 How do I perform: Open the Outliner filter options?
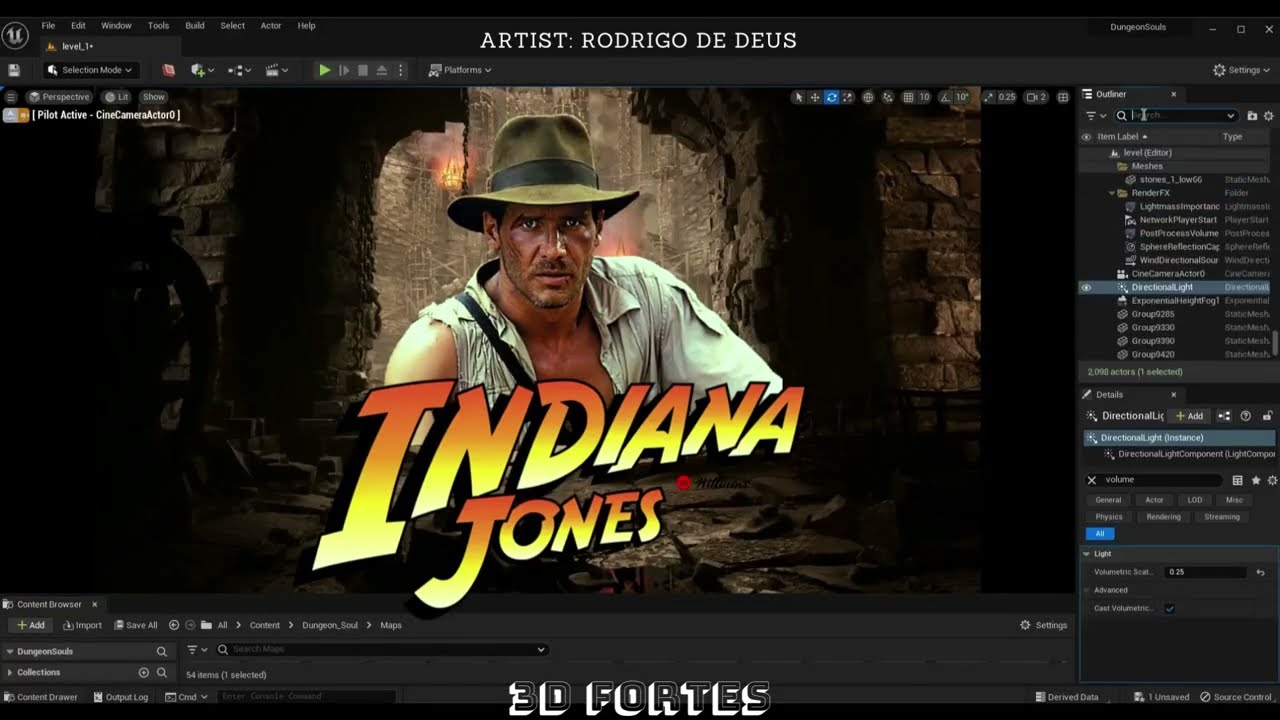tap(1095, 116)
